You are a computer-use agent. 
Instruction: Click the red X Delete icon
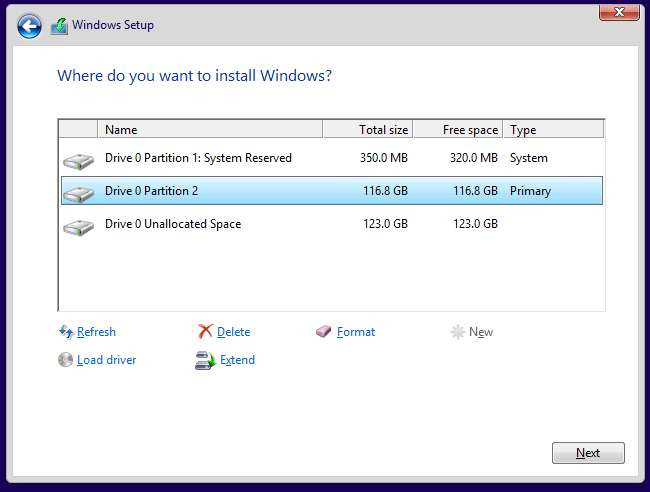click(x=205, y=332)
